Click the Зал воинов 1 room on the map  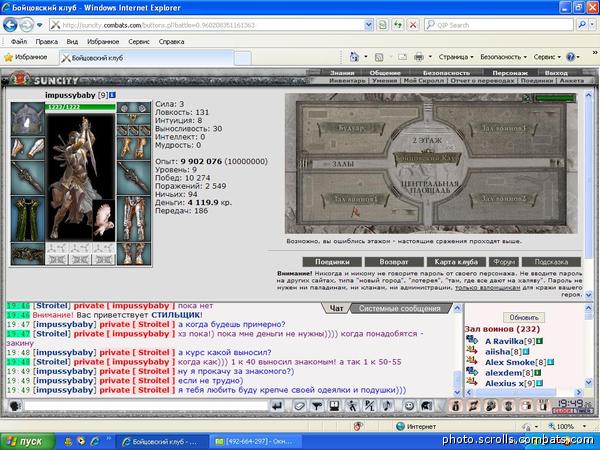click(x=356, y=199)
